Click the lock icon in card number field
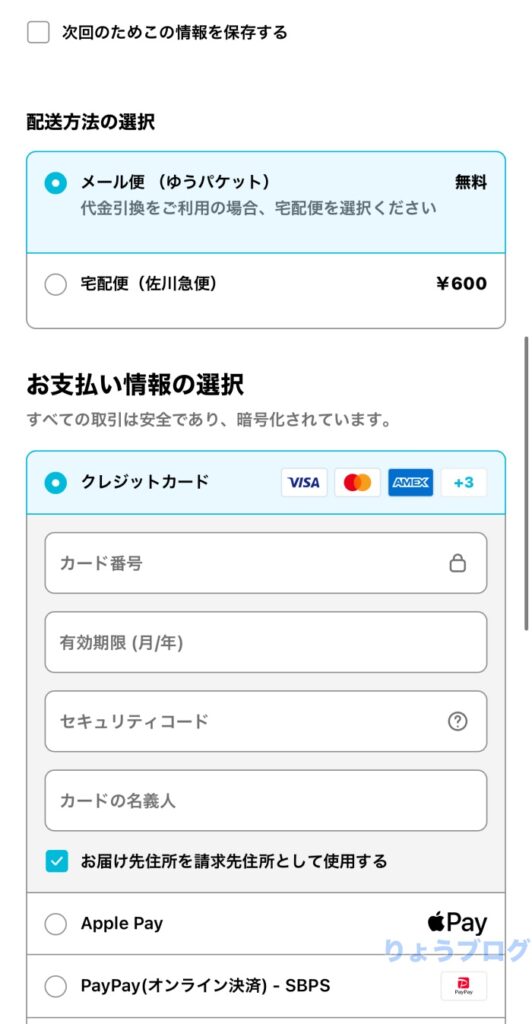This screenshot has width=532, height=1024. coord(458,563)
